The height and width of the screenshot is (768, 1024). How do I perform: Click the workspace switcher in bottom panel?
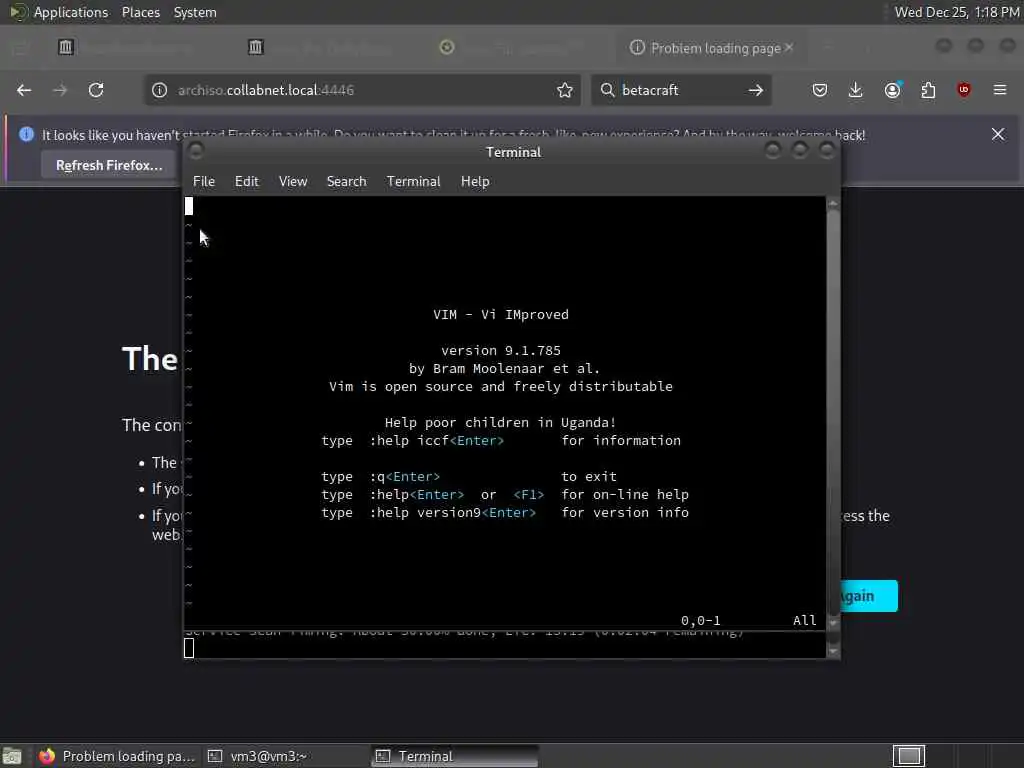coord(909,756)
